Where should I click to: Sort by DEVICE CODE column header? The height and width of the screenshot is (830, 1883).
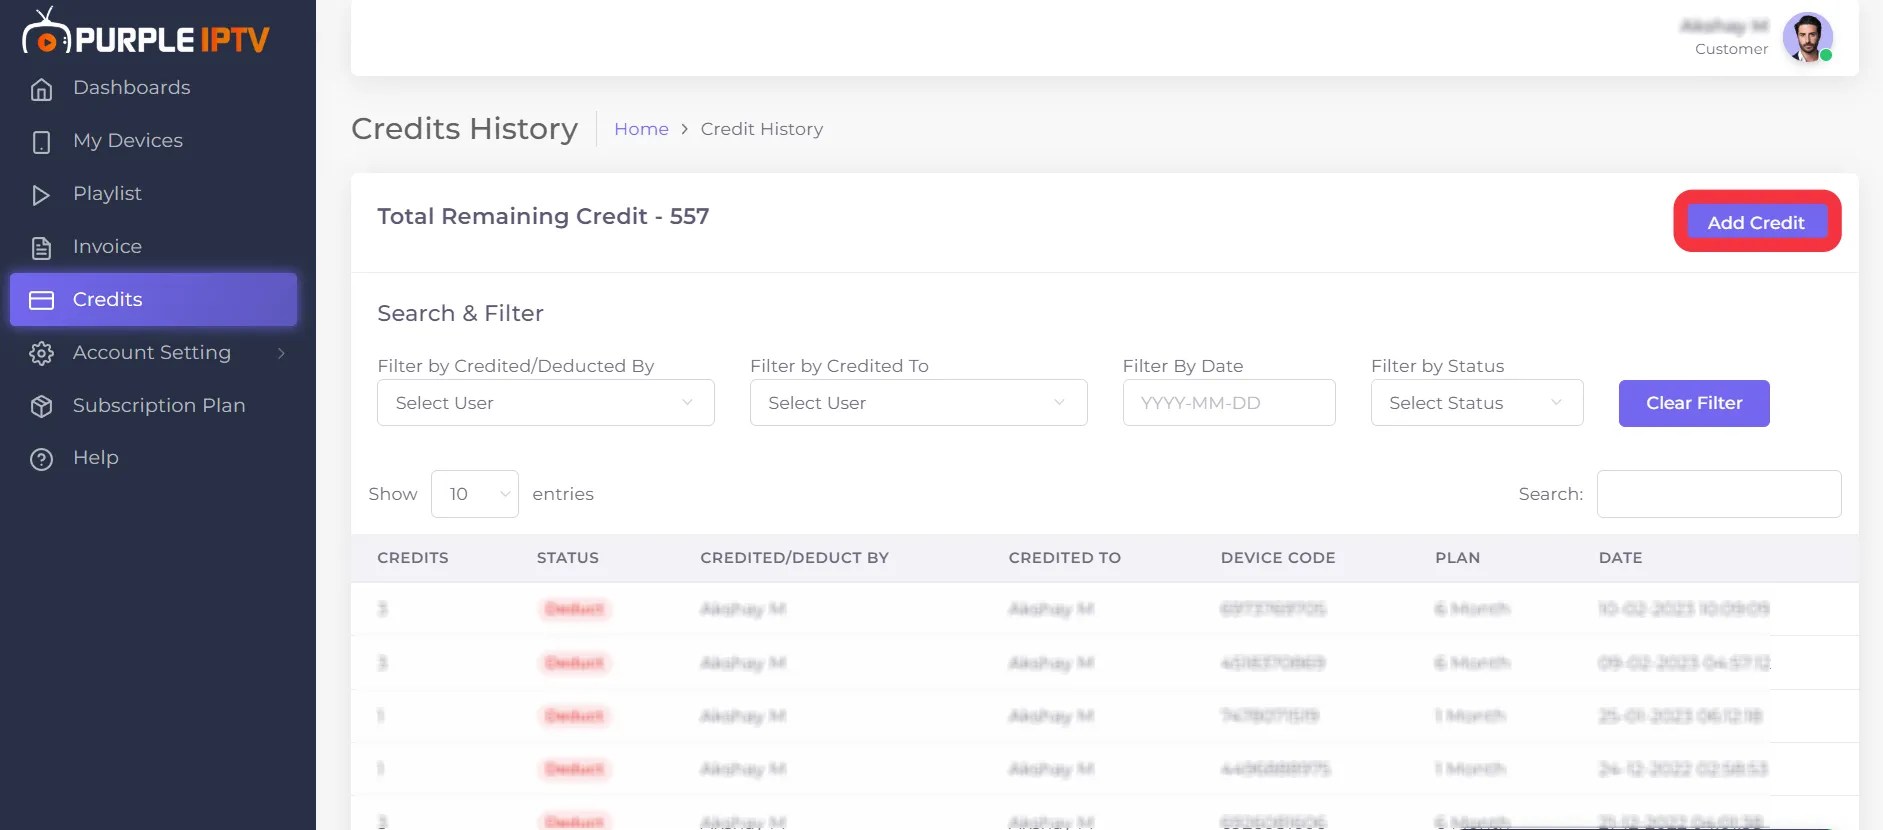tap(1278, 558)
